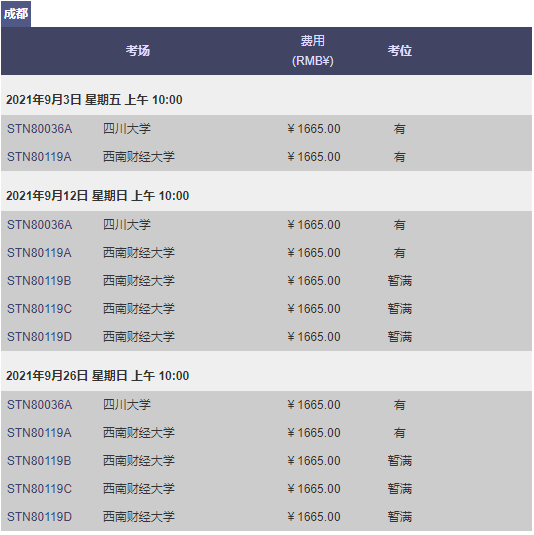Select STN80036A 四川大学 on September 3
The height and width of the screenshot is (535, 534).
pos(266,129)
